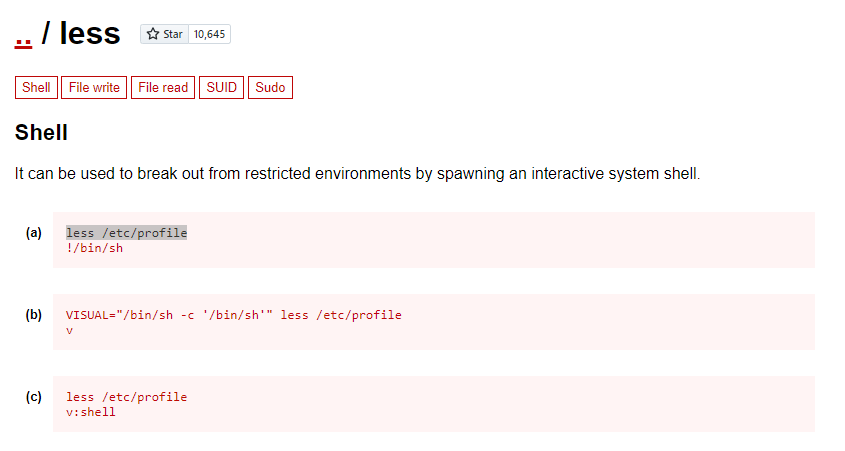Image resolution: width=845 pixels, height=451 pixels.
Task: Click the VISUAL command line in example (b)
Action: pyautogui.click(x=234, y=315)
